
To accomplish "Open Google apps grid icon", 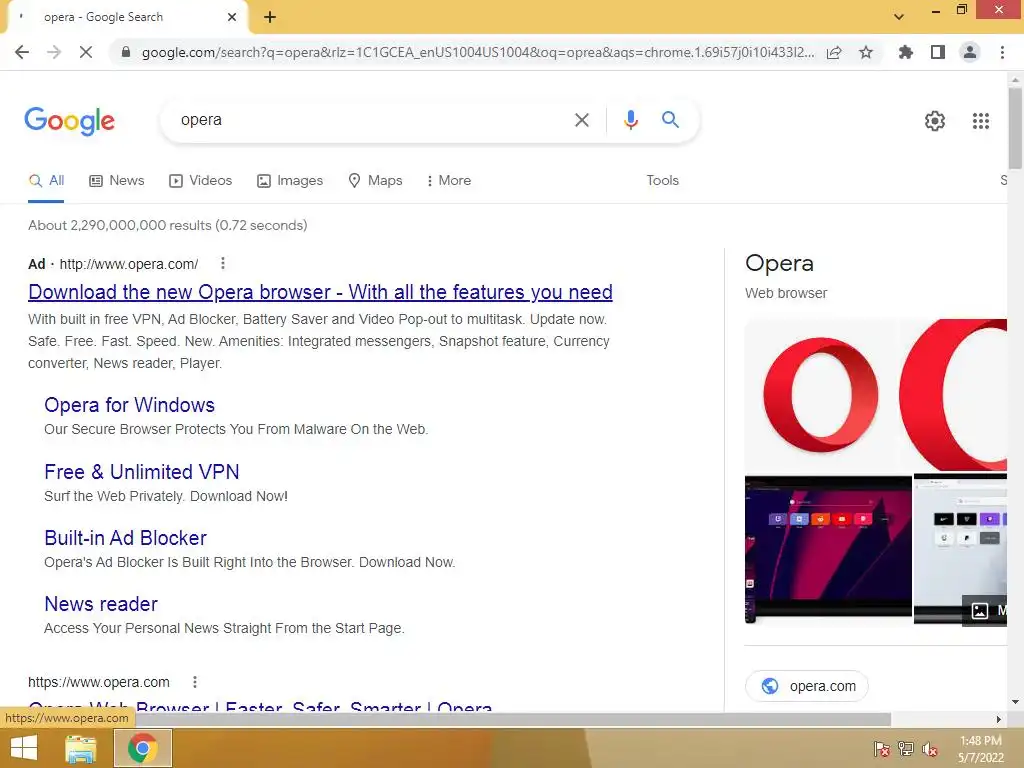I will (981, 121).
